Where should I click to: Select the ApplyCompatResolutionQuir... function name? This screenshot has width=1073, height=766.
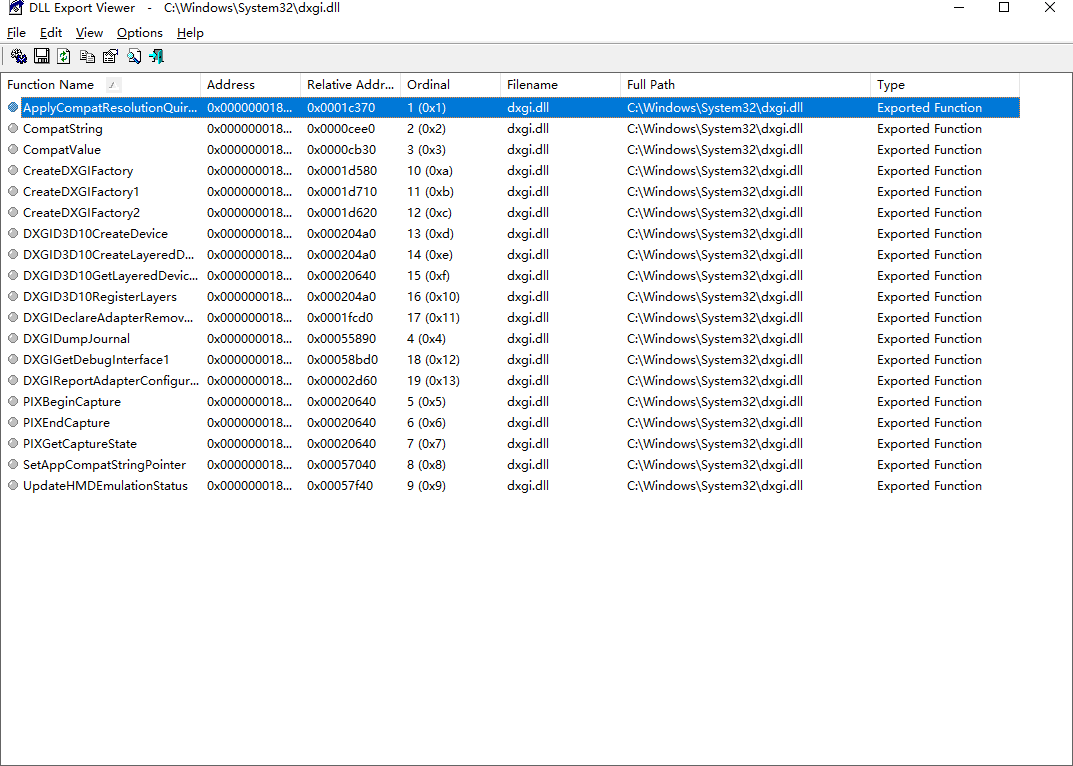(109, 107)
